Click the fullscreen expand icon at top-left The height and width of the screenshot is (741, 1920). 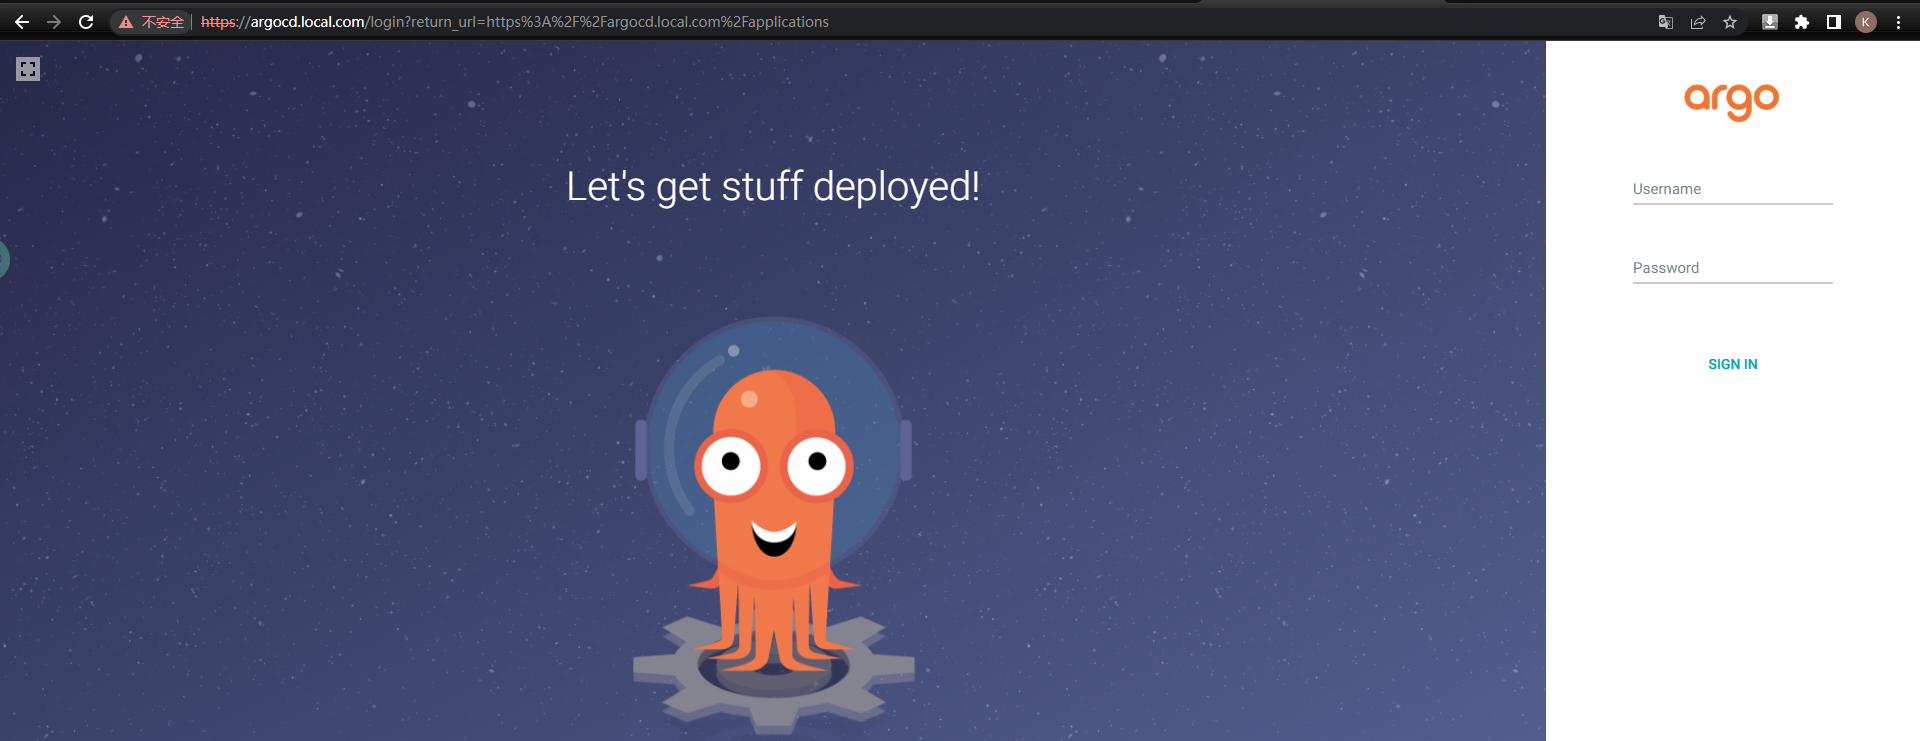[x=28, y=69]
